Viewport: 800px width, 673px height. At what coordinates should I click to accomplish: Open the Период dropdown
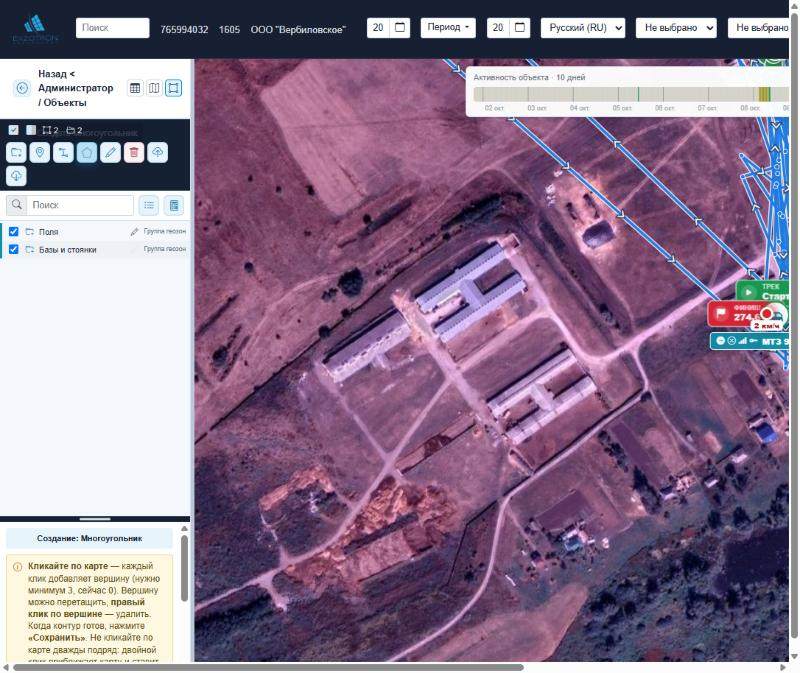coord(448,28)
